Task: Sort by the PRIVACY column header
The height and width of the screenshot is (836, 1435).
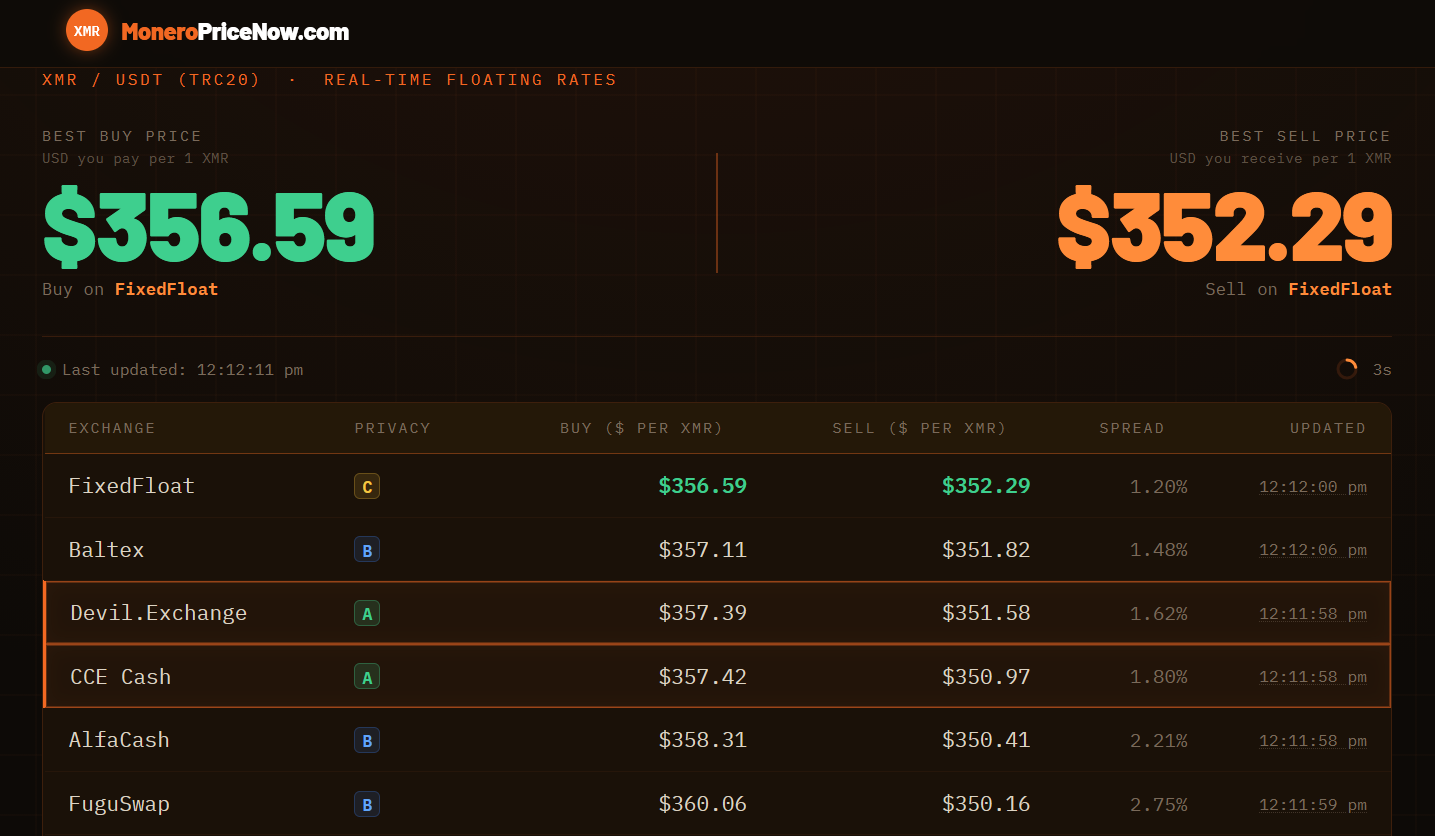Action: tap(392, 428)
